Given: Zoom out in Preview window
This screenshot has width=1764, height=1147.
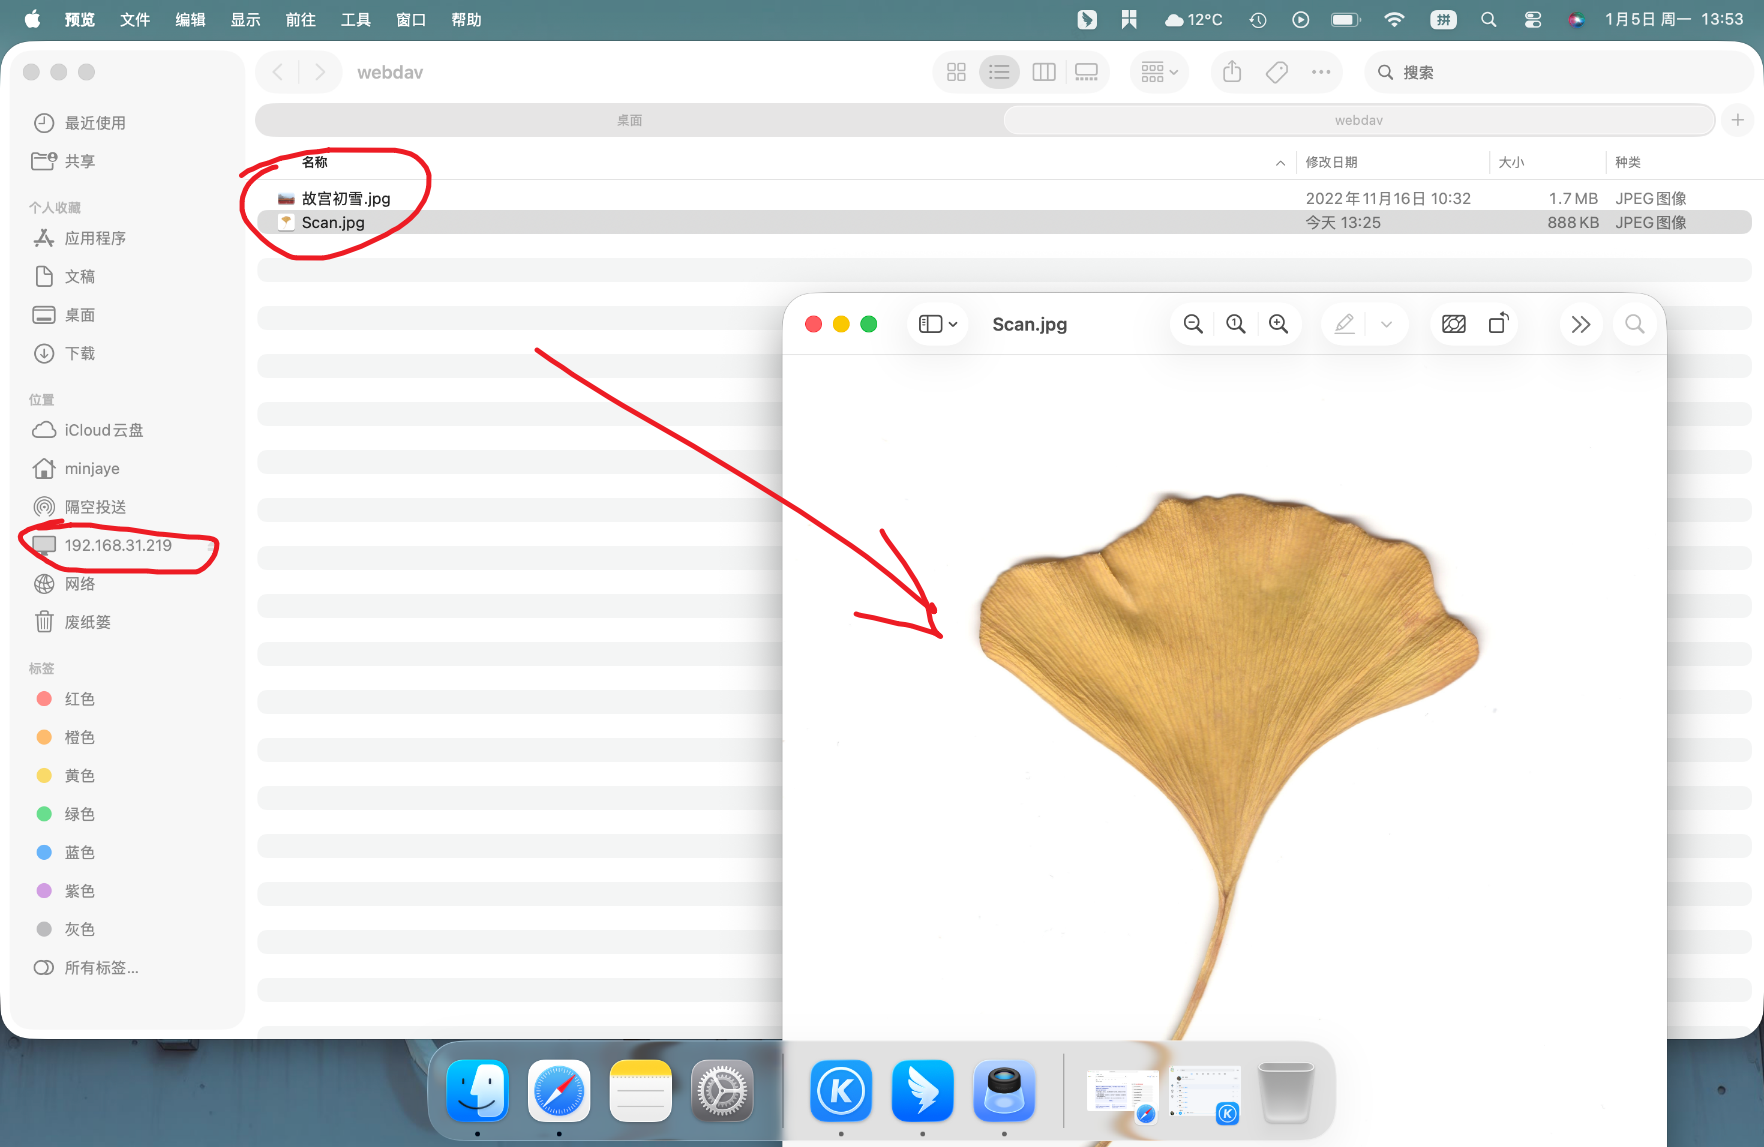Looking at the screenshot, I should 1193,324.
